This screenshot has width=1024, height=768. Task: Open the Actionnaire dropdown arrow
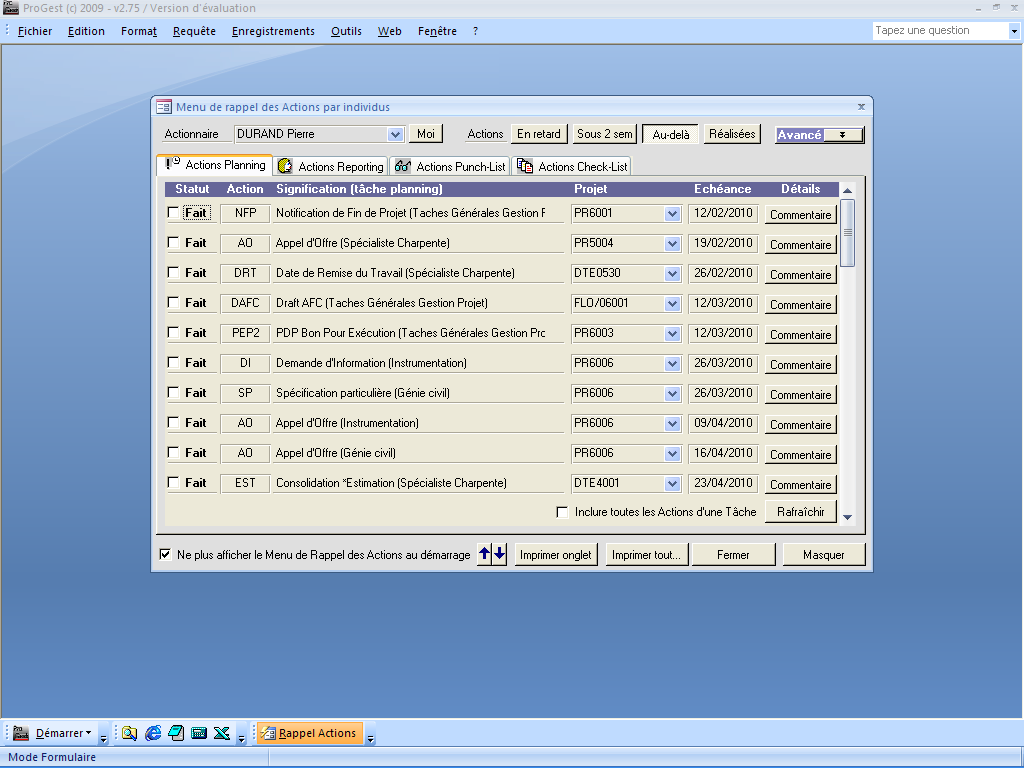click(x=395, y=134)
